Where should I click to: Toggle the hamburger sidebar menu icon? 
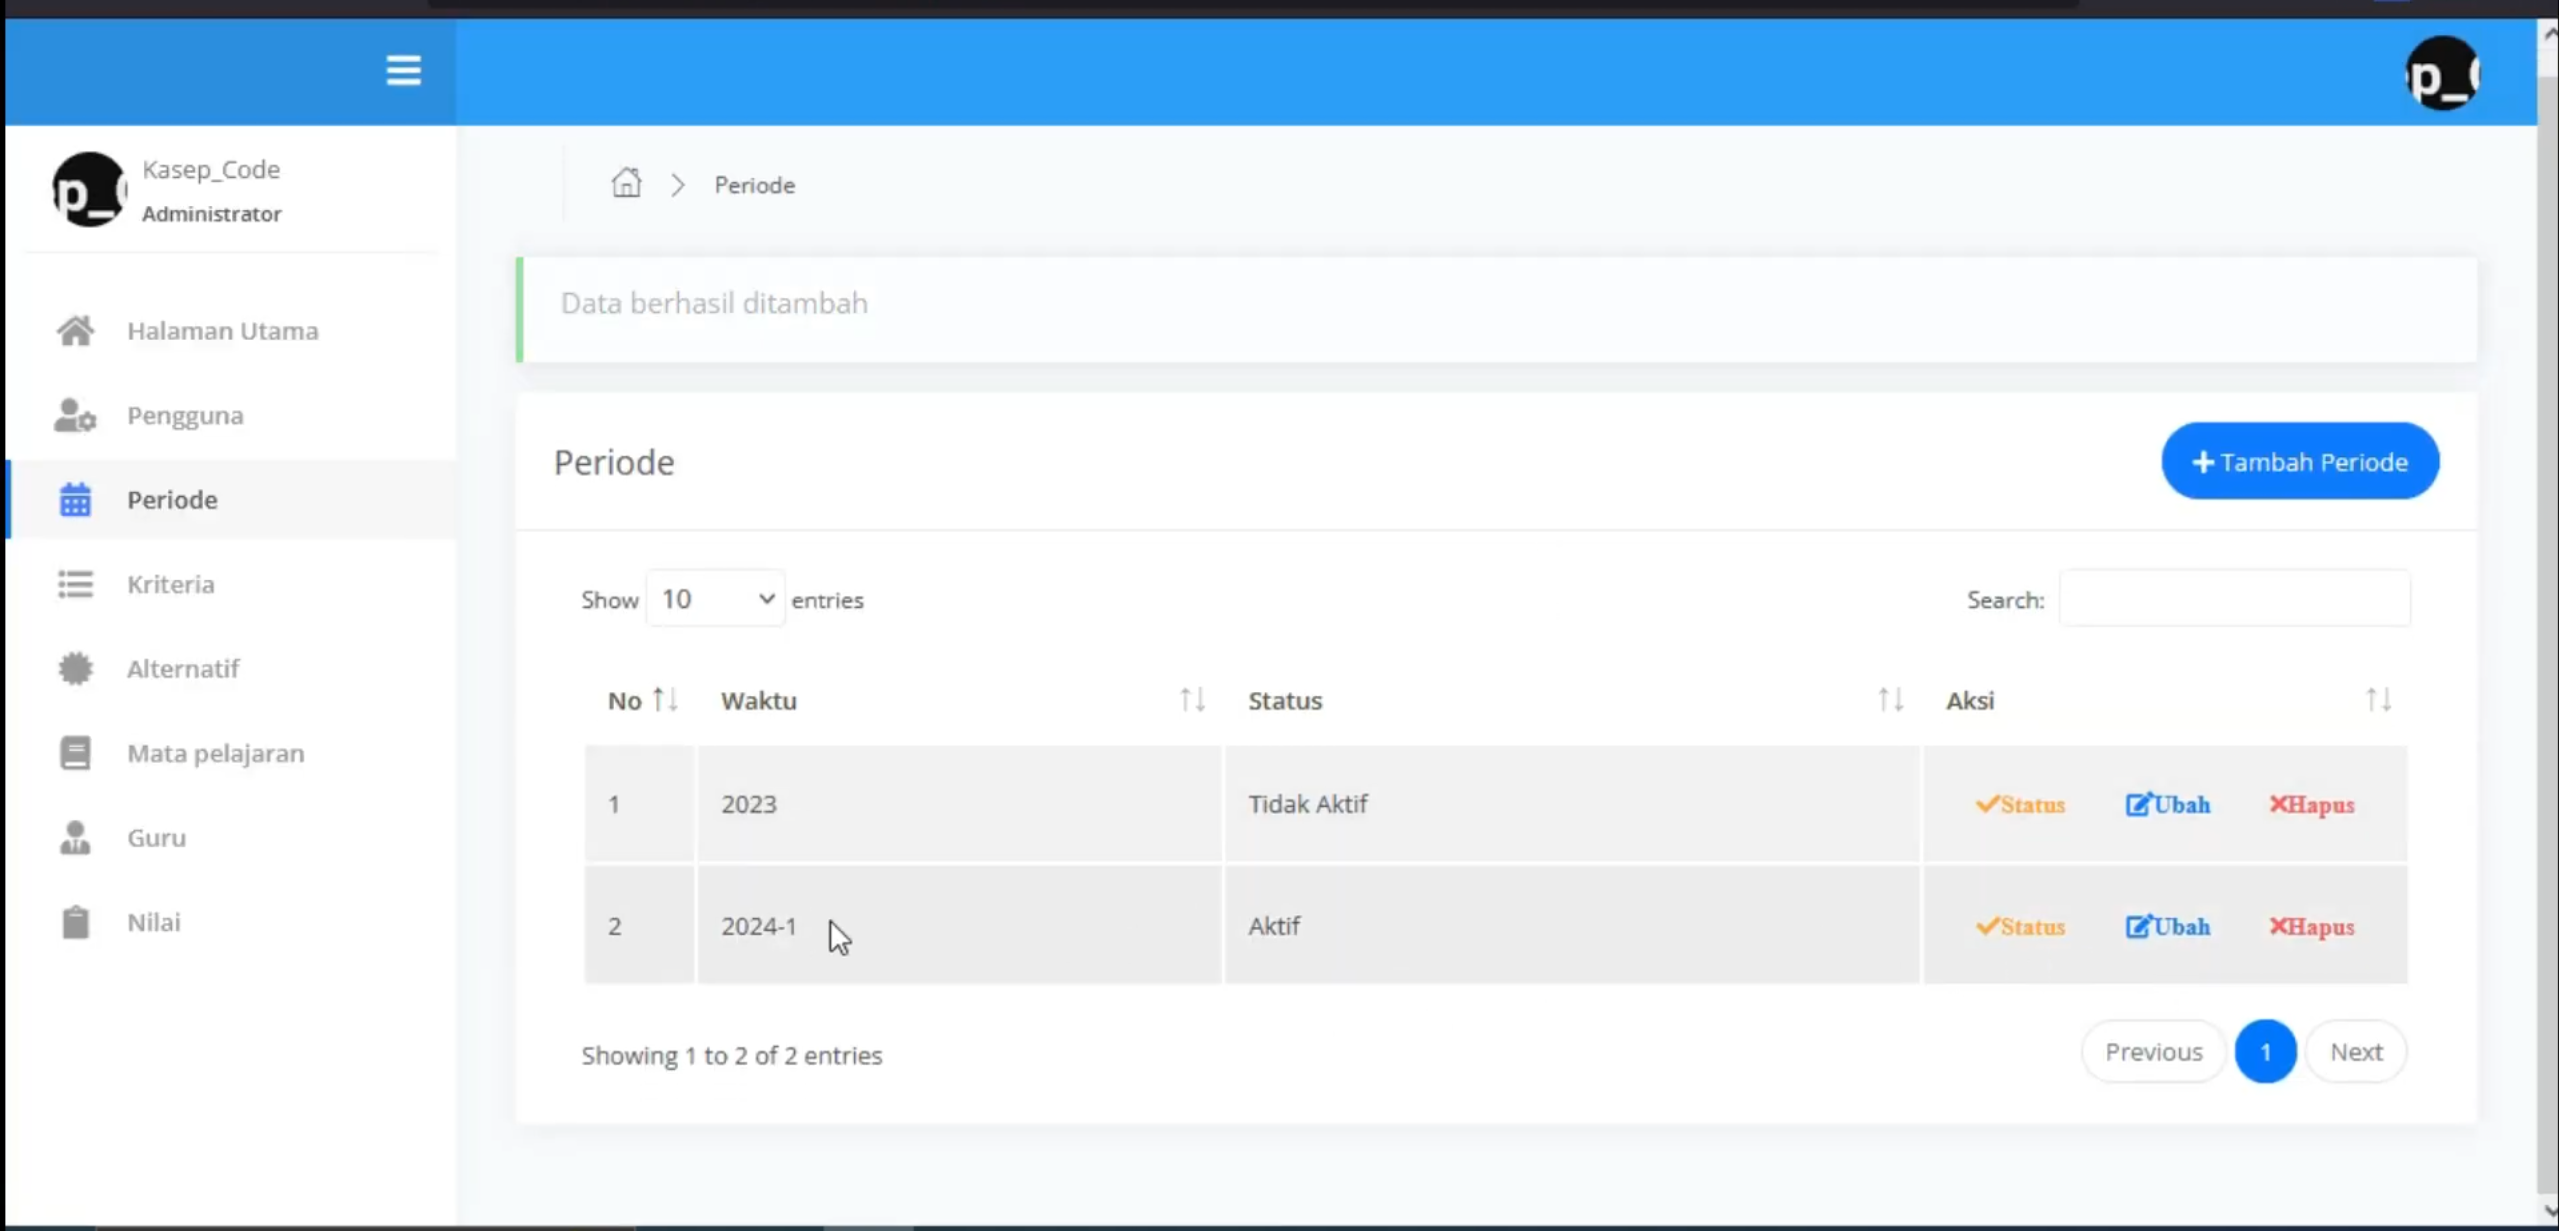[403, 71]
